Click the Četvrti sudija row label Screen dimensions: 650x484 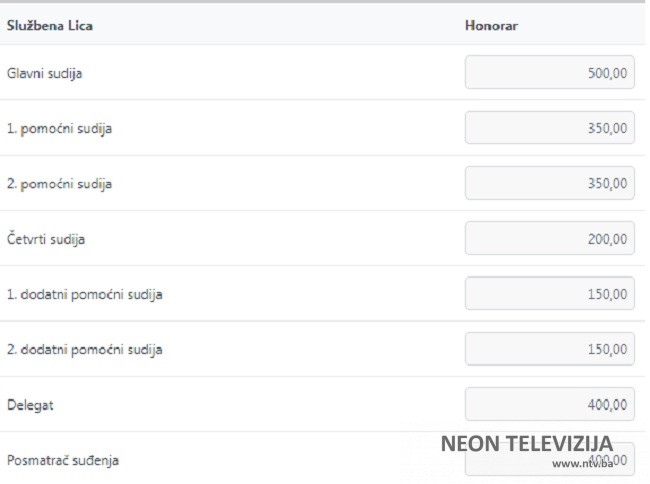point(47,239)
